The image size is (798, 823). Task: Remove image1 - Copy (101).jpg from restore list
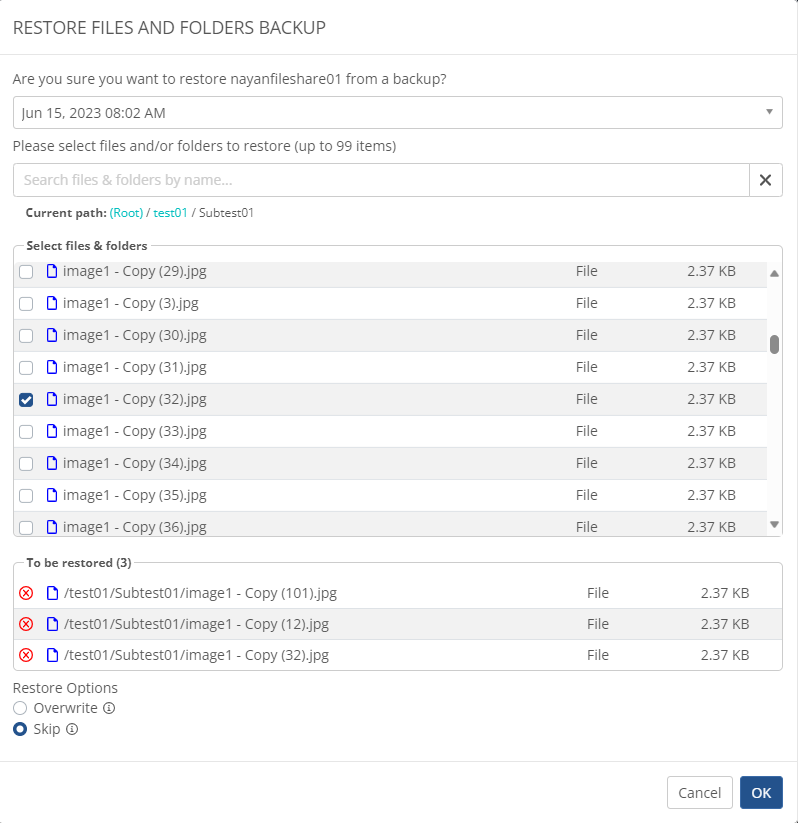[x=26, y=593]
